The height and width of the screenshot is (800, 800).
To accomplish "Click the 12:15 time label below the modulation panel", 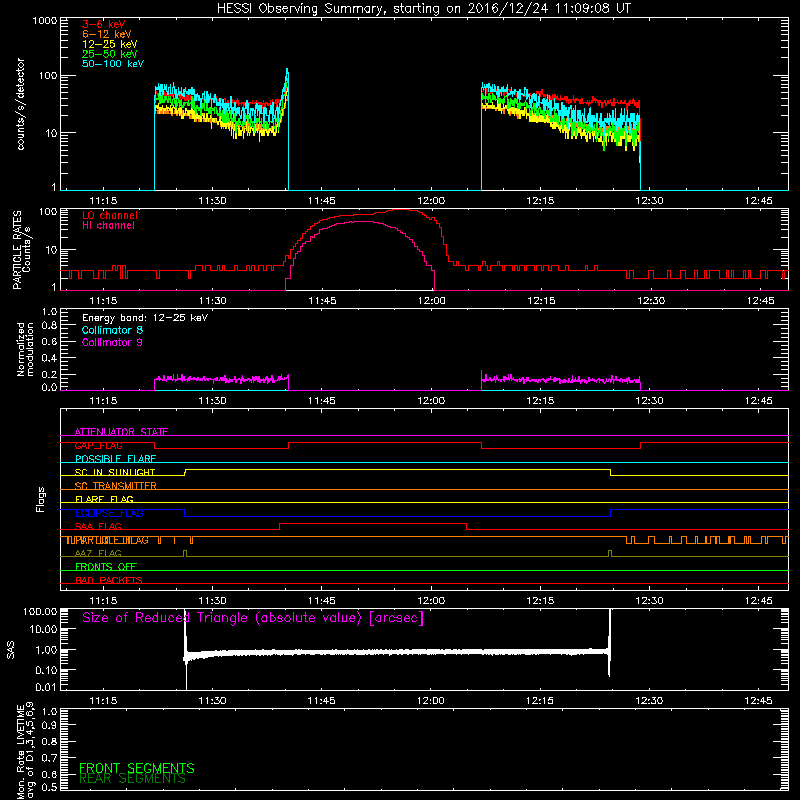I will [x=540, y=401].
